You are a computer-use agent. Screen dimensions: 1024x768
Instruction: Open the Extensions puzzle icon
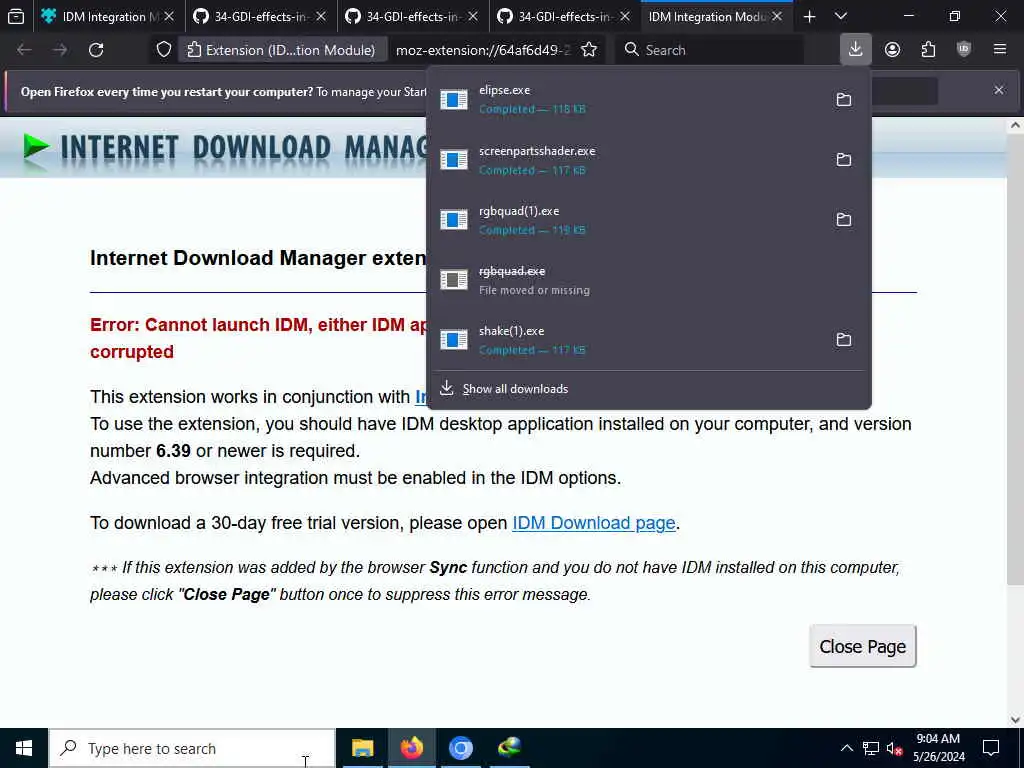928,49
